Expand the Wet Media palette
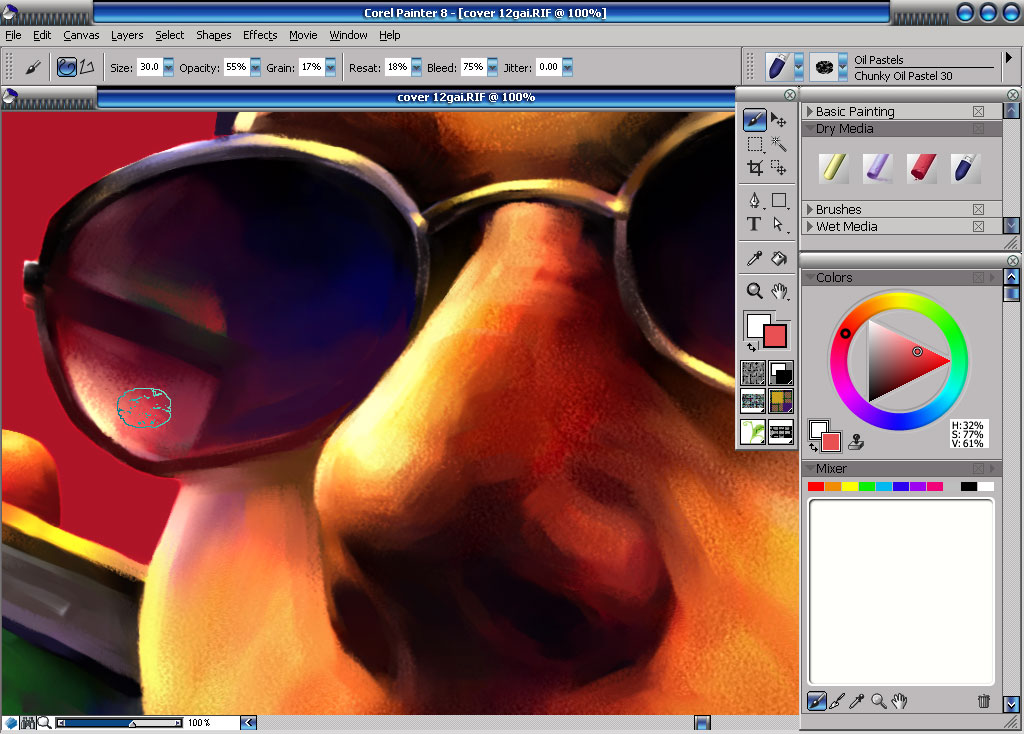This screenshot has height=734, width=1024. [810, 227]
